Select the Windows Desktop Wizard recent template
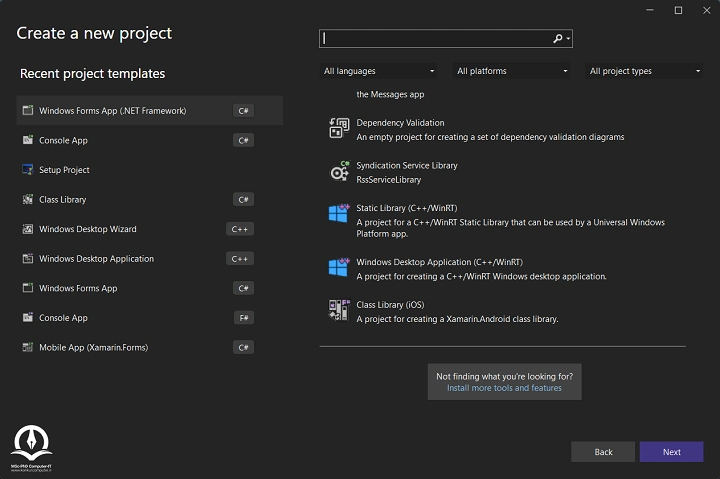This screenshot has width=720, height=479. [x=150, y=229]
